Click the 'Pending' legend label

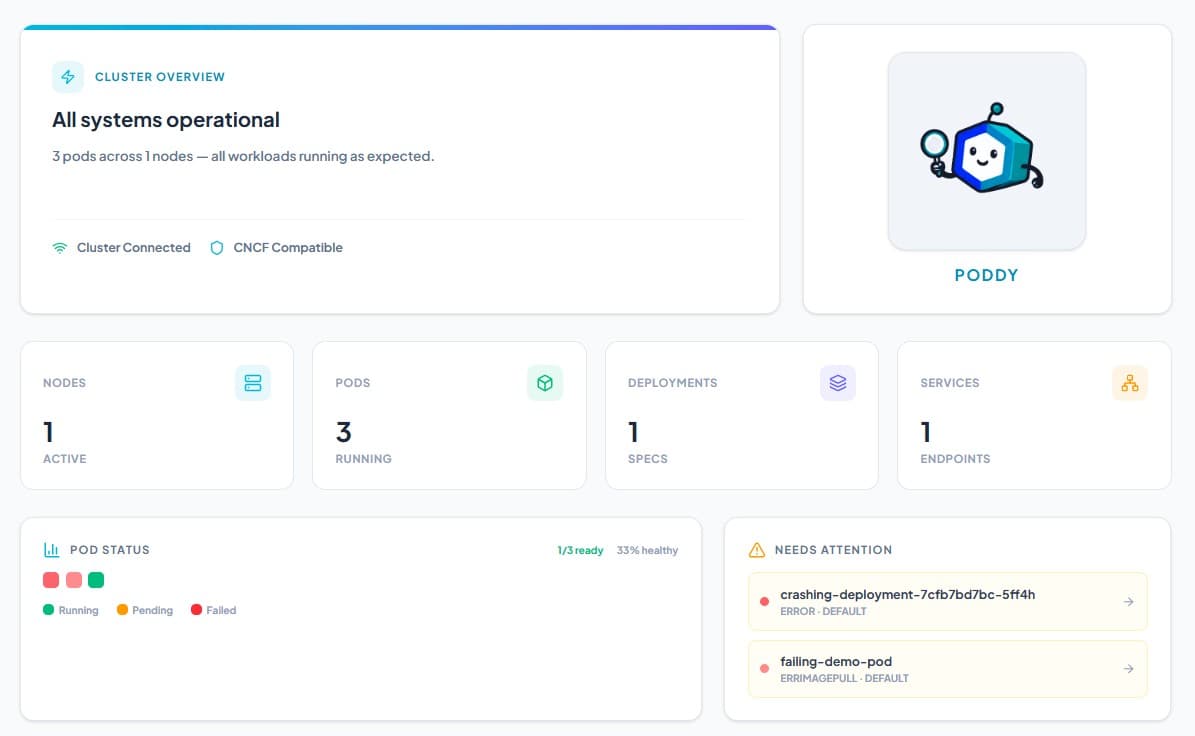click(x=152, y=610)
